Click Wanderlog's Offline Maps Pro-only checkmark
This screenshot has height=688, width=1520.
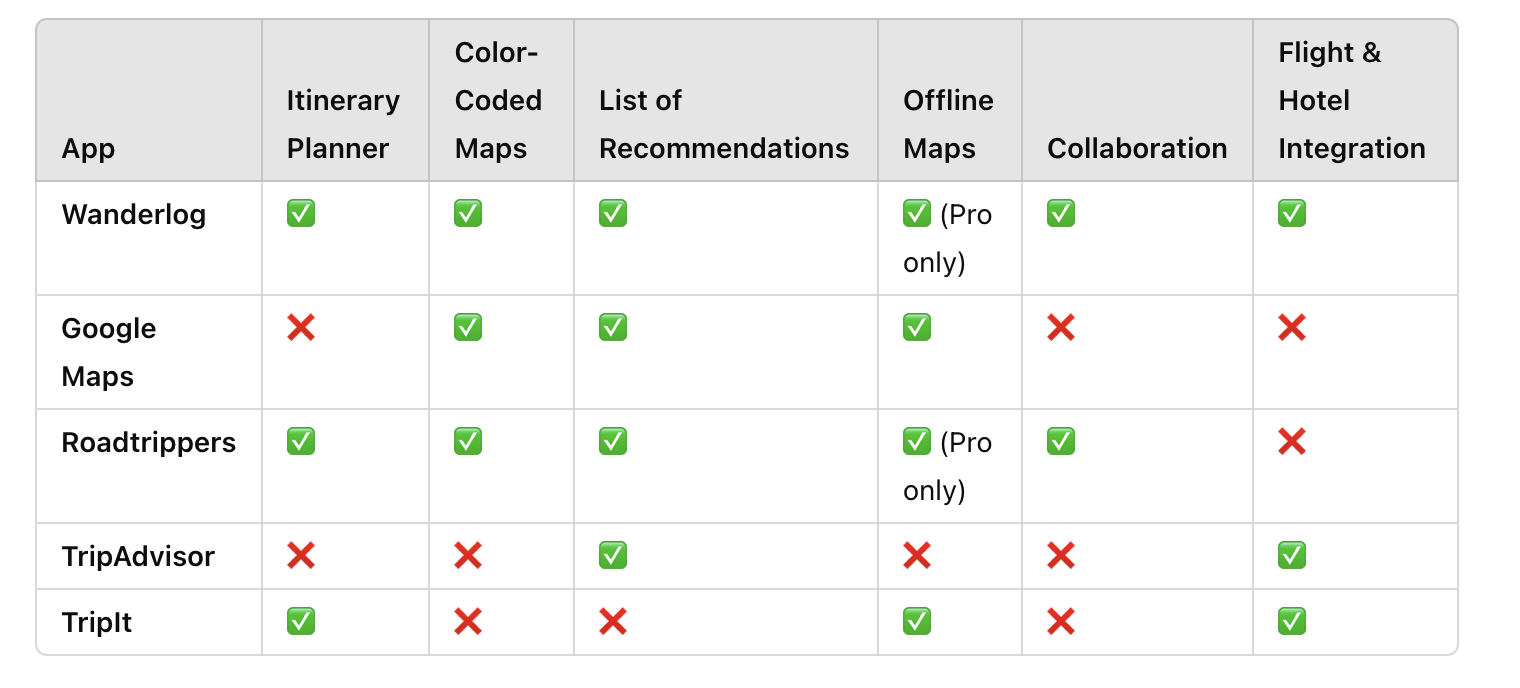pos(917,214)
